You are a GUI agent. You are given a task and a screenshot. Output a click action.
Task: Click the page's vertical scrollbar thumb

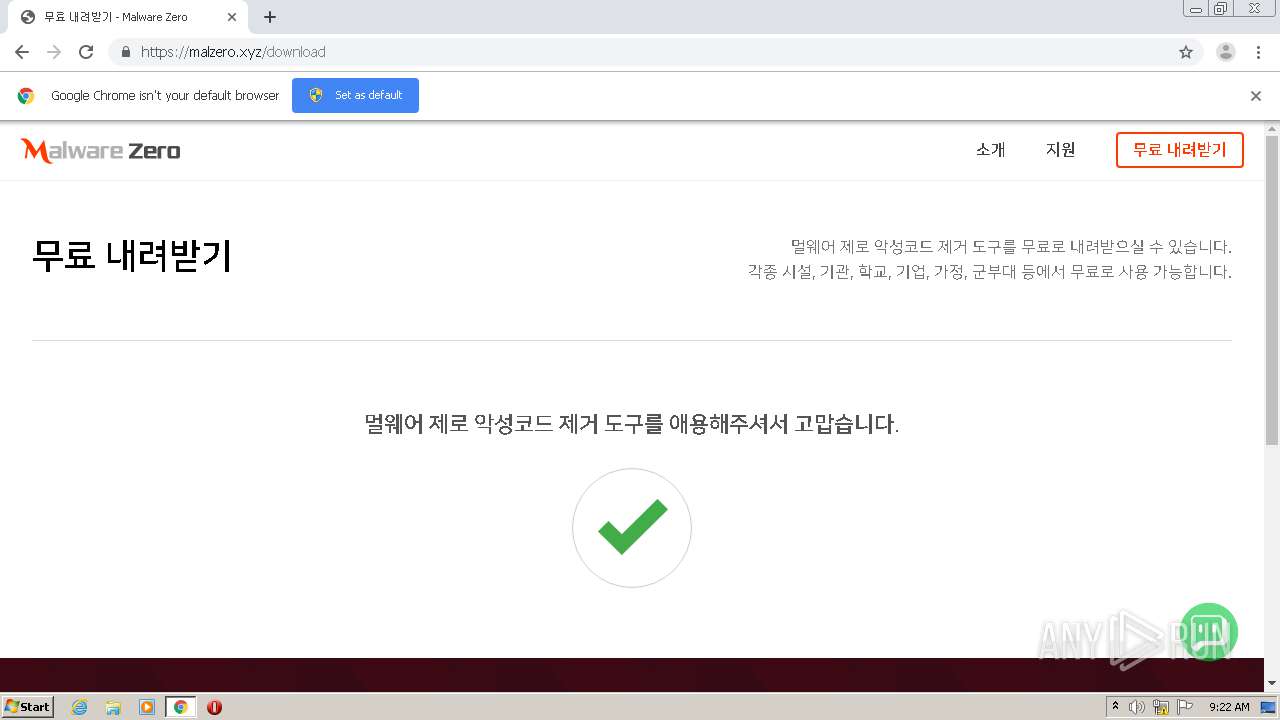[1272, 290]
